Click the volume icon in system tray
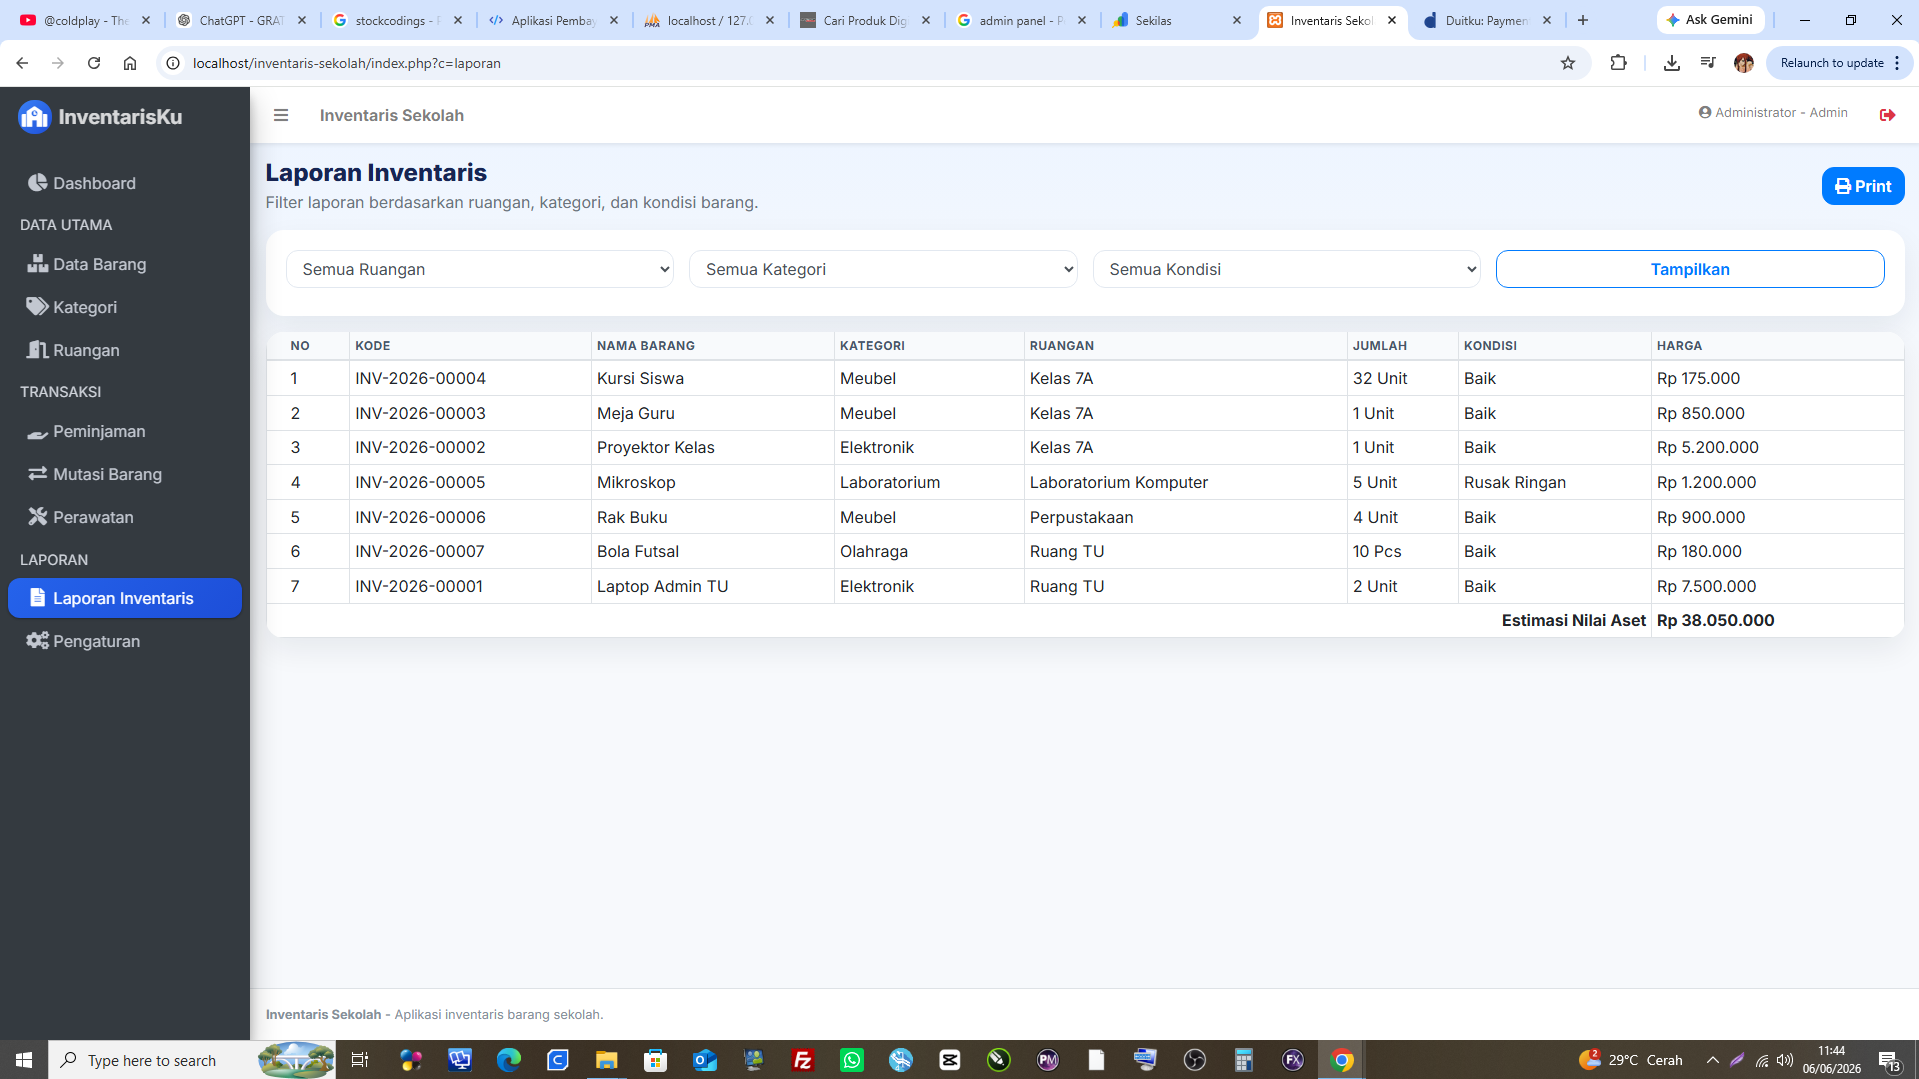Screen dimensions: 1919x1079 click(x=1785, y=1060)
